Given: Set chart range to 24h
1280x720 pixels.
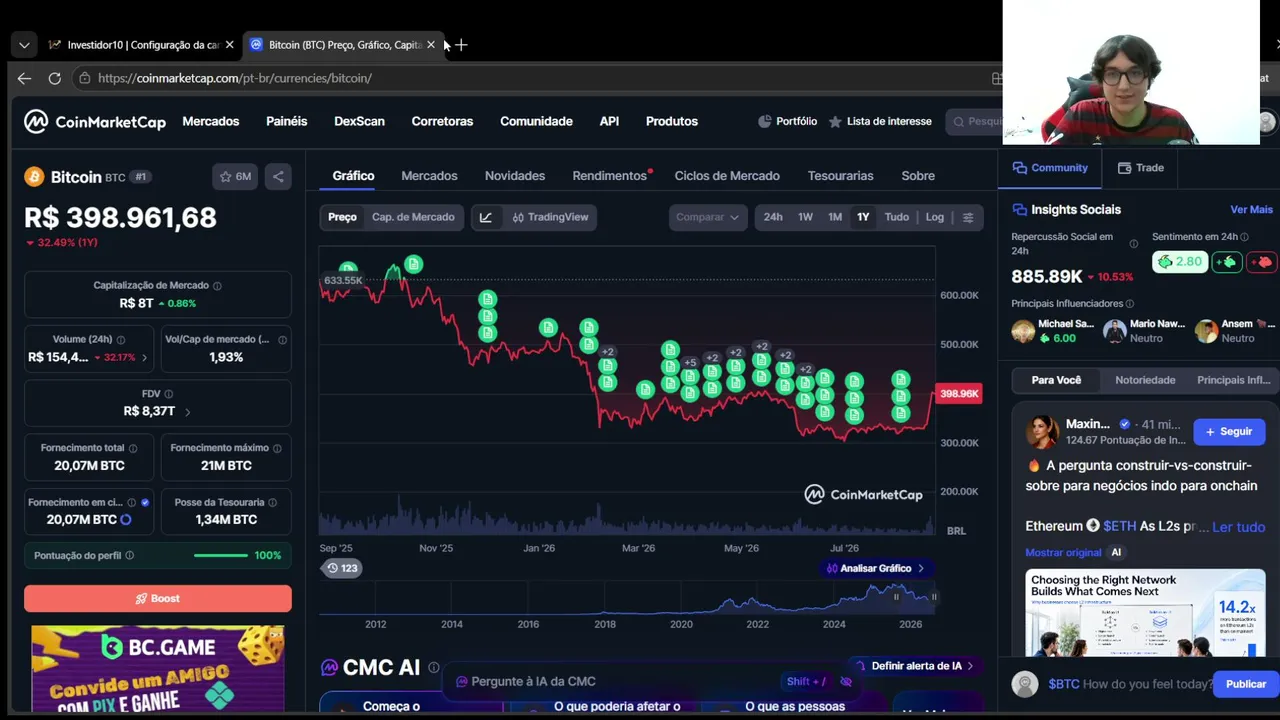Looking at the screenshot, I should point(773,217).
